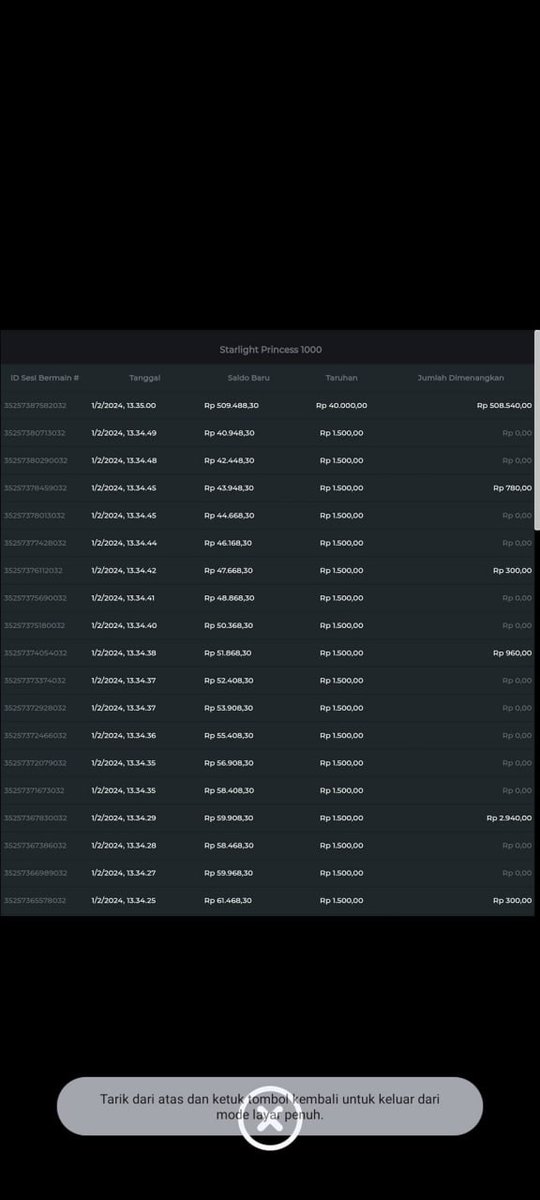Select the date '1/2/2024, 13.34.38'
540x1200 pixels.
124,653
